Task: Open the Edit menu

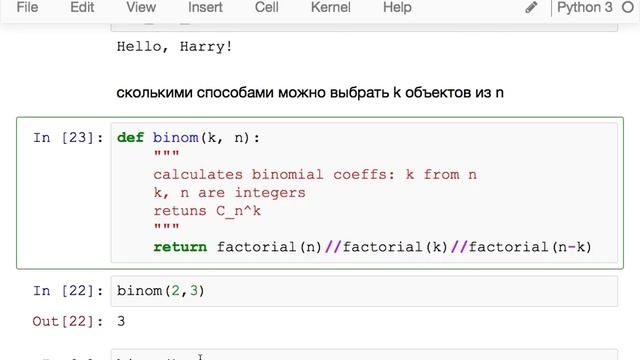Action: (x=82, y=7)
